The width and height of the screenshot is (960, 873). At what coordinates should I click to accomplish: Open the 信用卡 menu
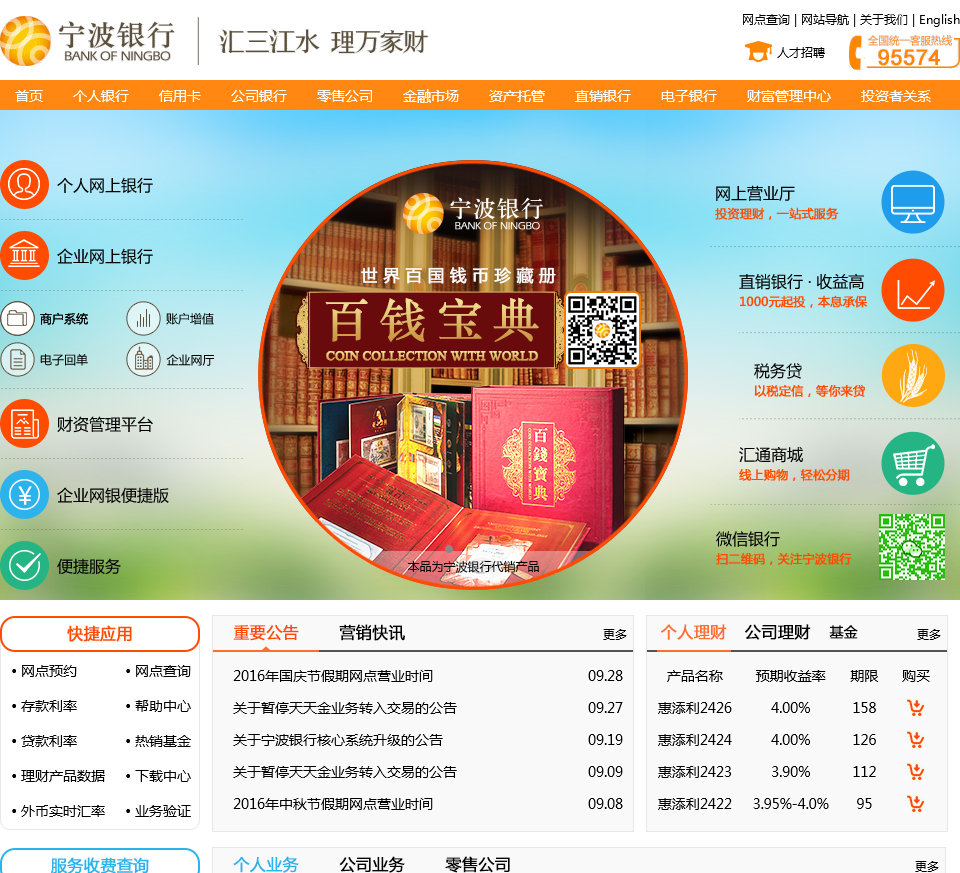pos(179,96)
